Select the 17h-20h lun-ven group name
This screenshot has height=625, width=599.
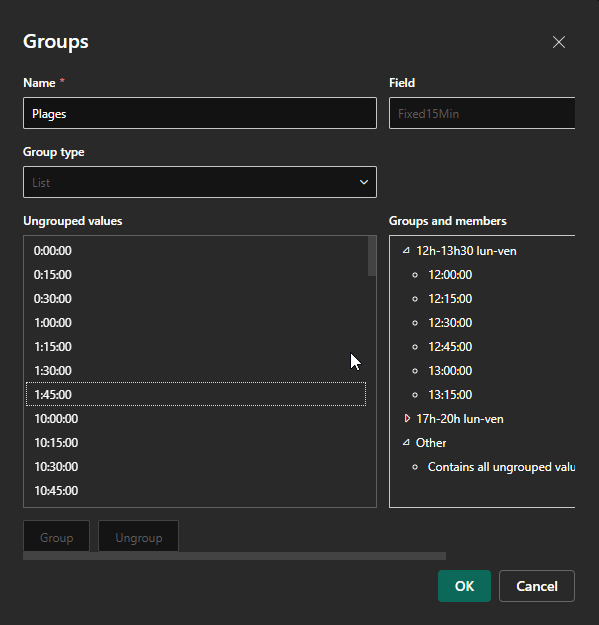460,419
